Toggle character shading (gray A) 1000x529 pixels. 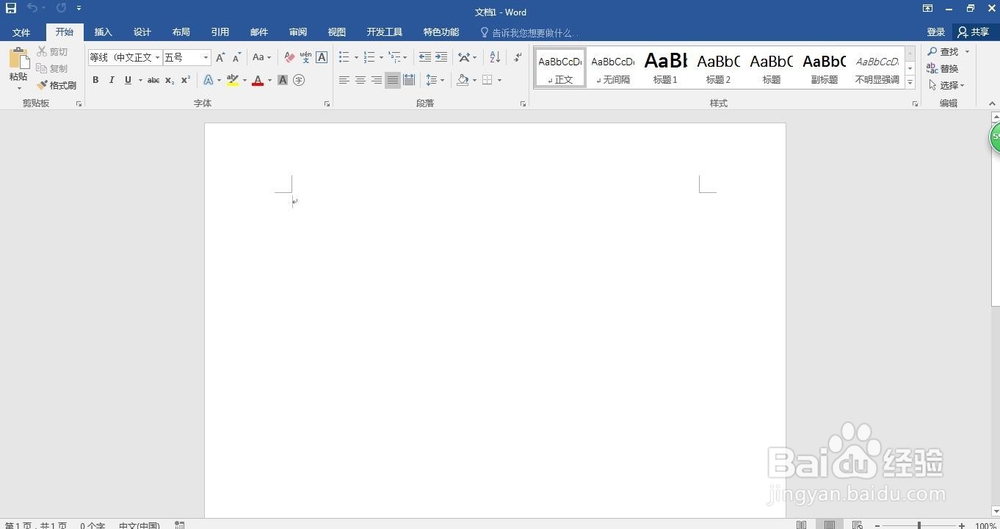click(x=283, y=80)
